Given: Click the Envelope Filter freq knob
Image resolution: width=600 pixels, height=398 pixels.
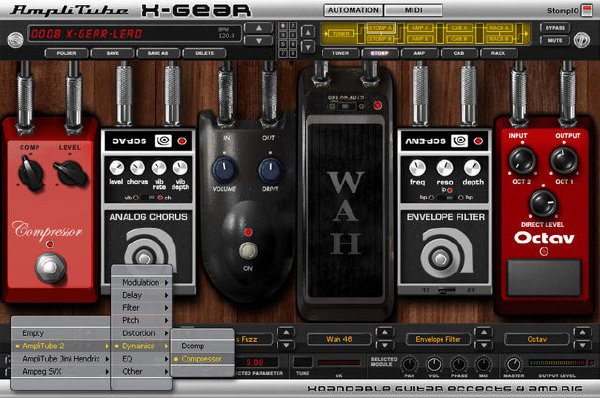Looking at the screenshot, I should pos(417,168).
